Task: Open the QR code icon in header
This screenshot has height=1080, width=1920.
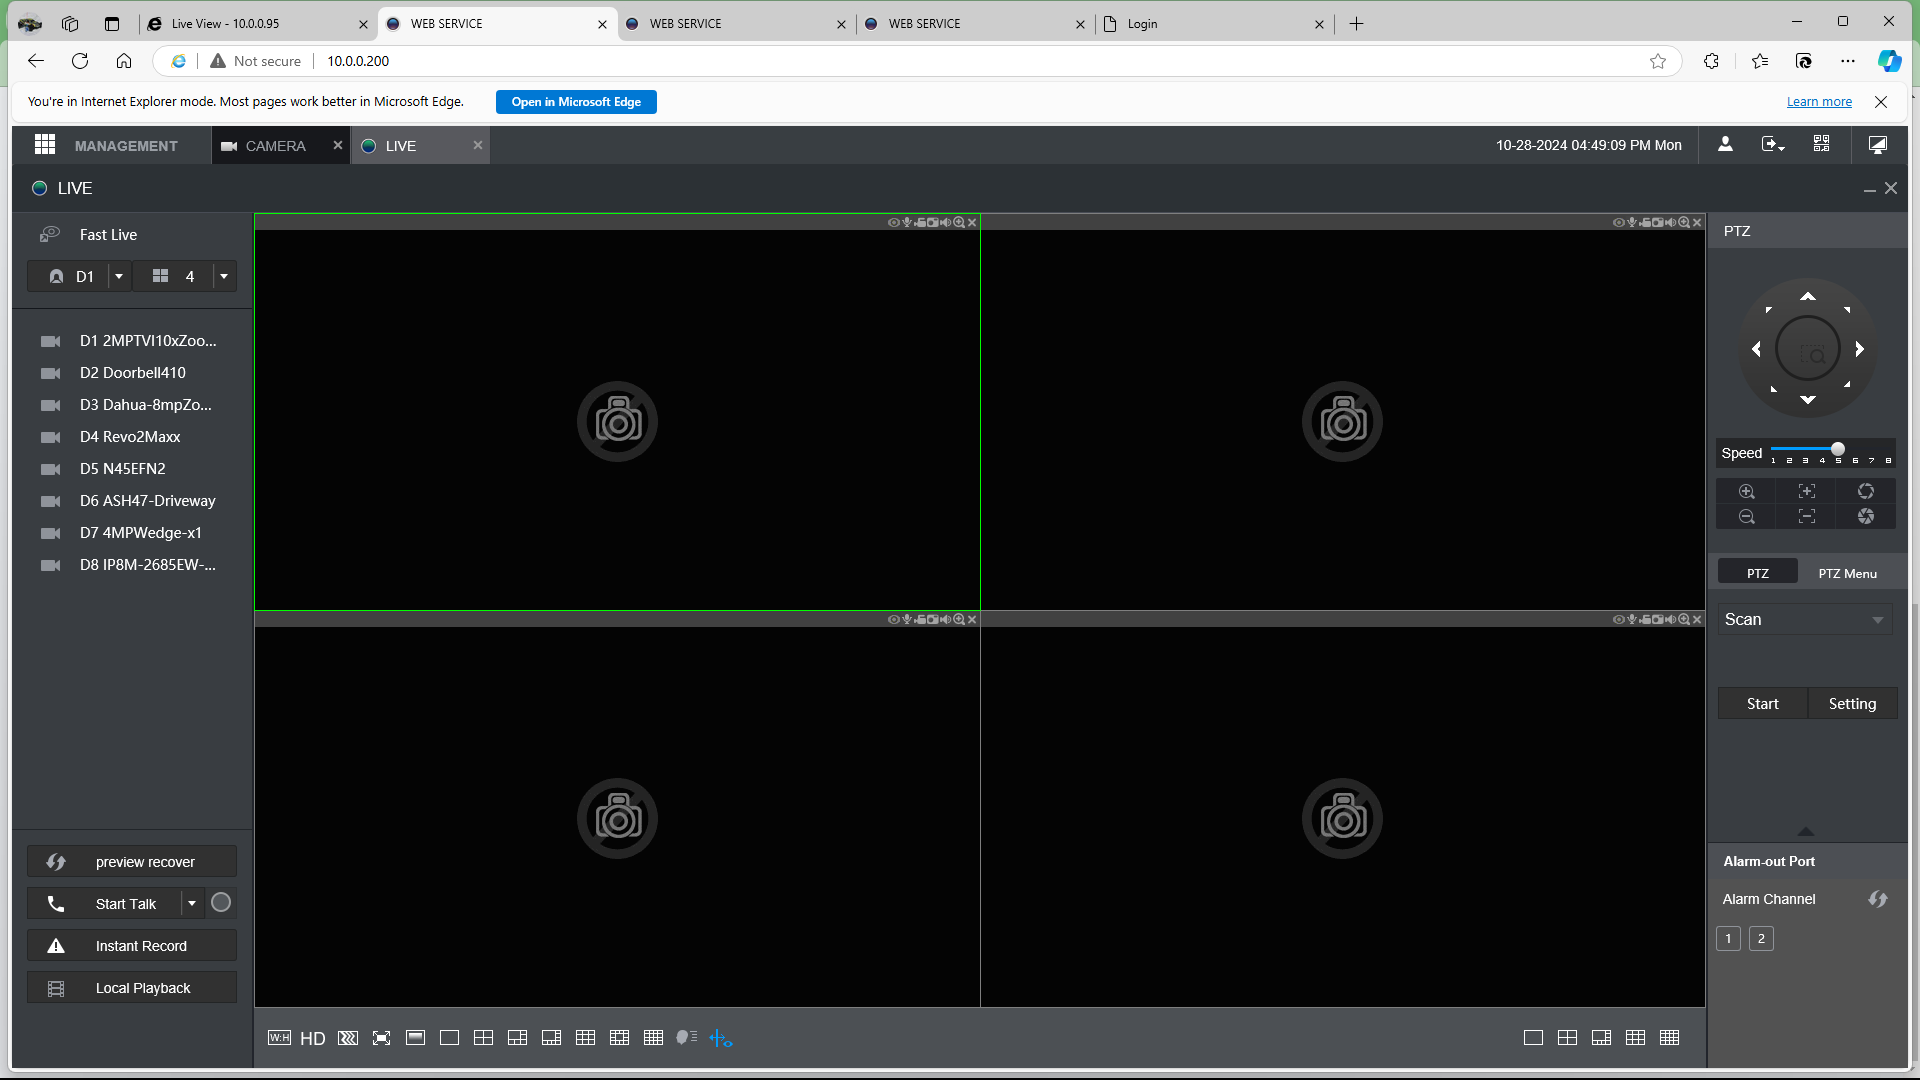Action: pyautogui.click(x=1821, y=145)
